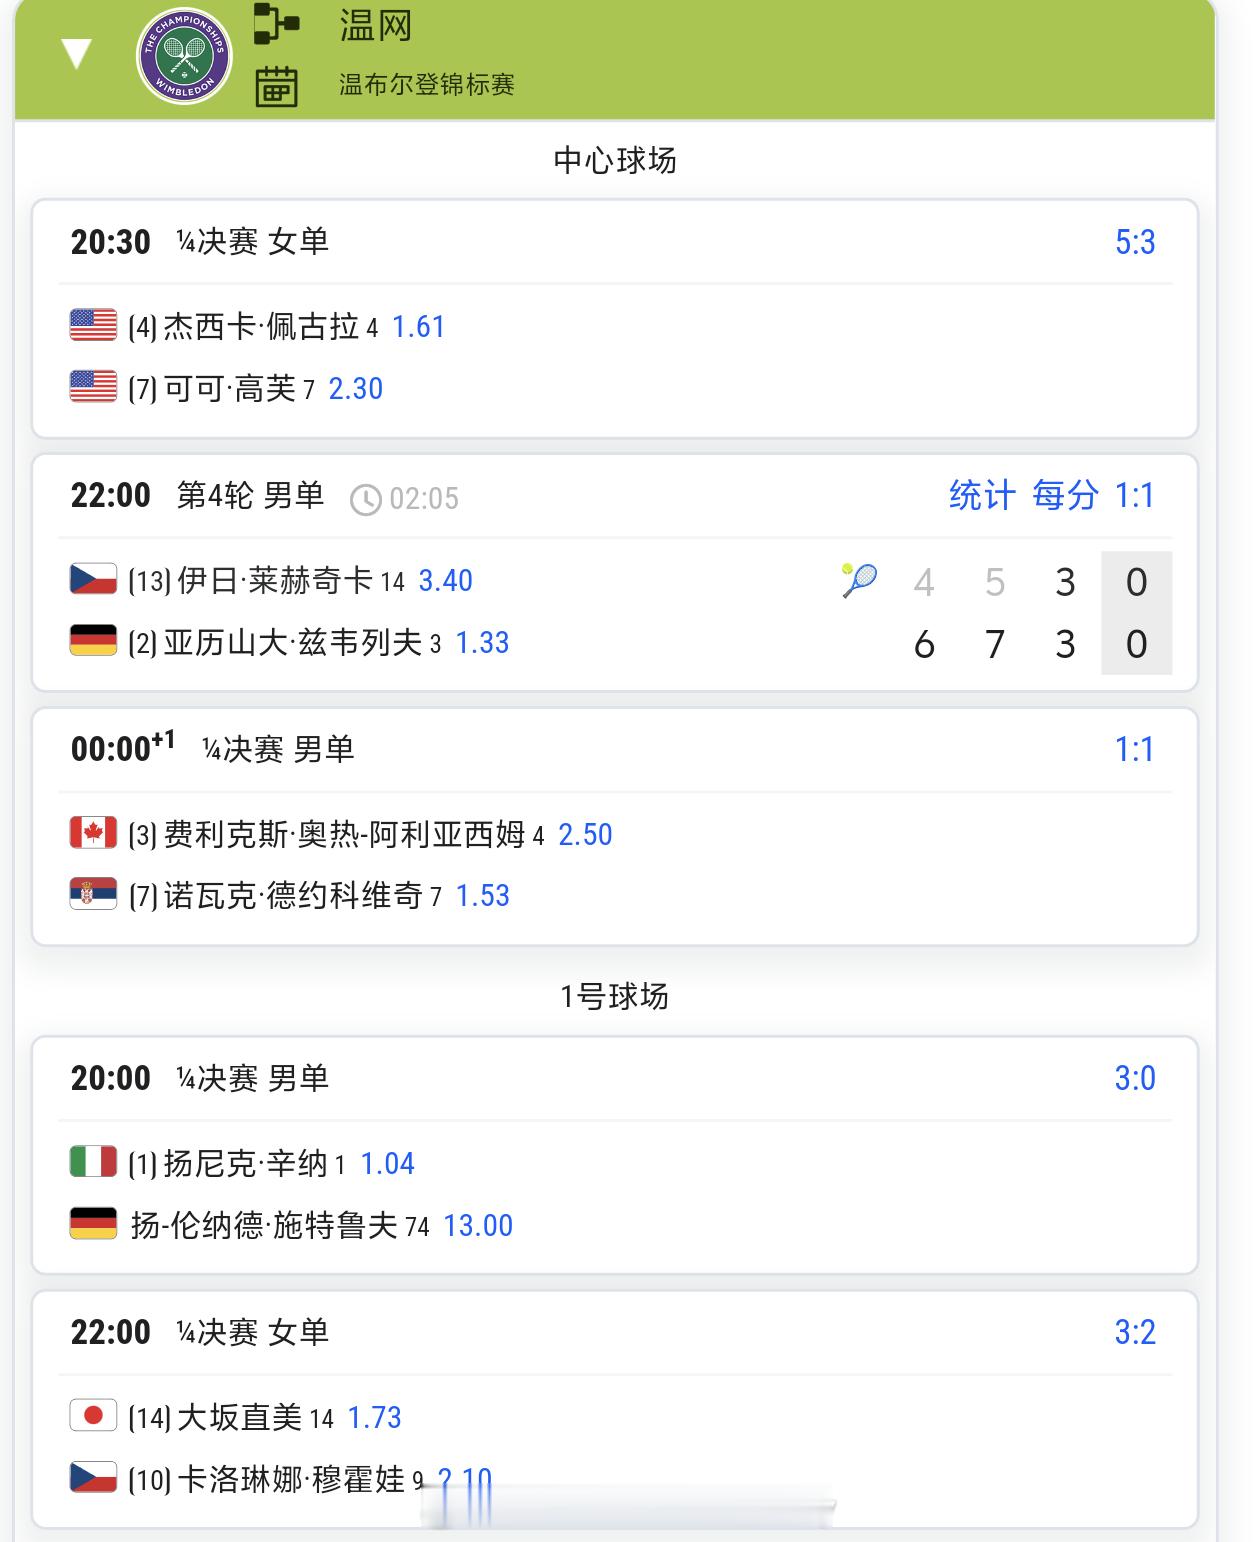Select the 1.61 odds for 杰西卡·佩古拉
This screenshot has width=1260, height=1542.
coord(418,327)
